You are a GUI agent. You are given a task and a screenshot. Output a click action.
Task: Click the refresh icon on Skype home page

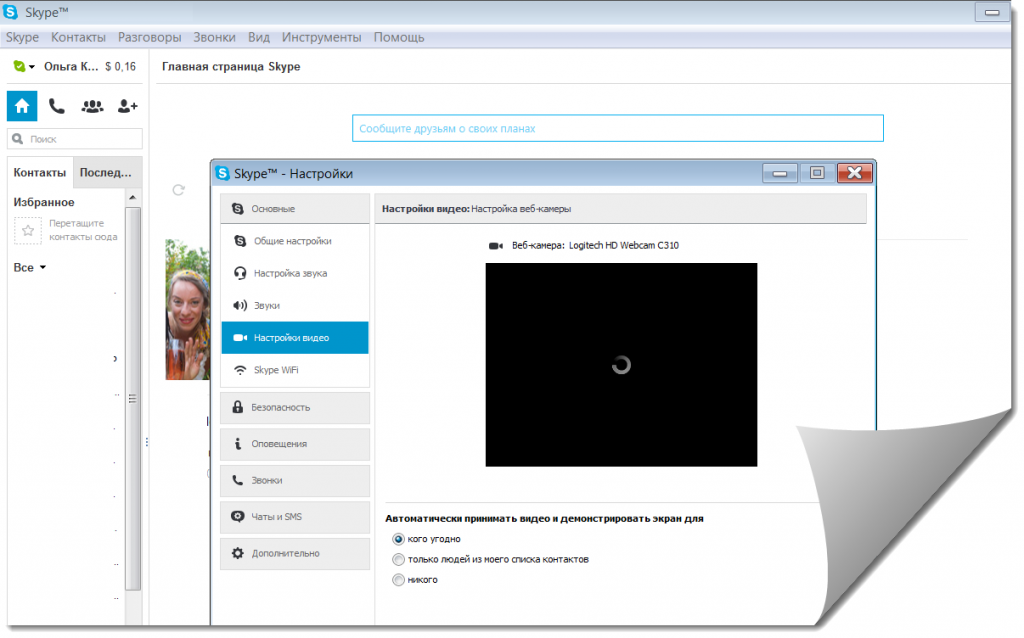pyautogui.click(x=178, y=190)
